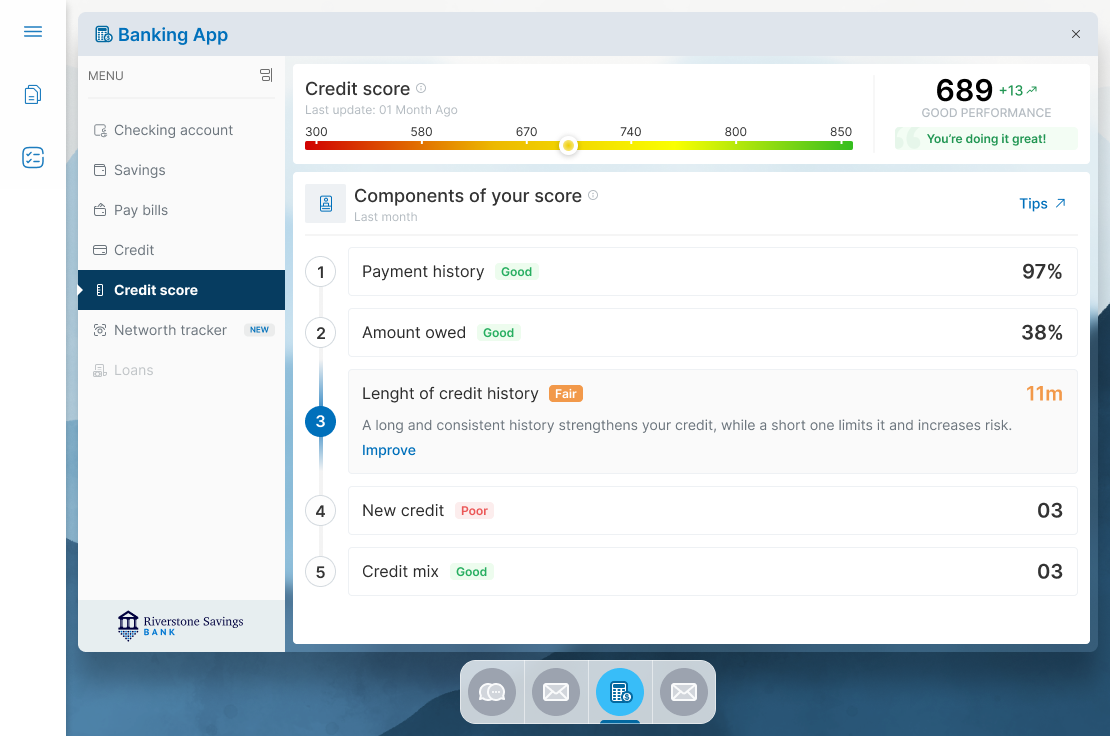Open the hamburger menu in the left rail
This screenshot has width=1110, height=736.
click(32, 31)
